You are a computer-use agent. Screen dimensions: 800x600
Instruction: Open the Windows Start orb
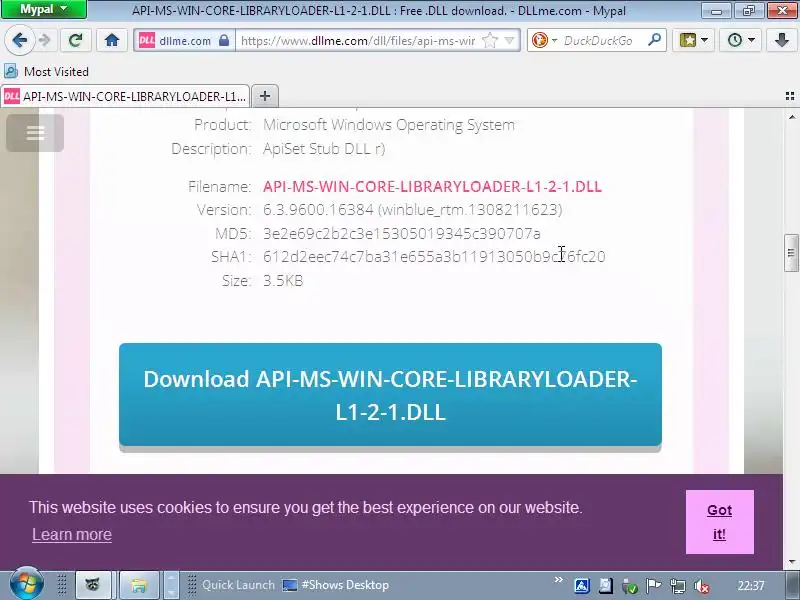26,584
